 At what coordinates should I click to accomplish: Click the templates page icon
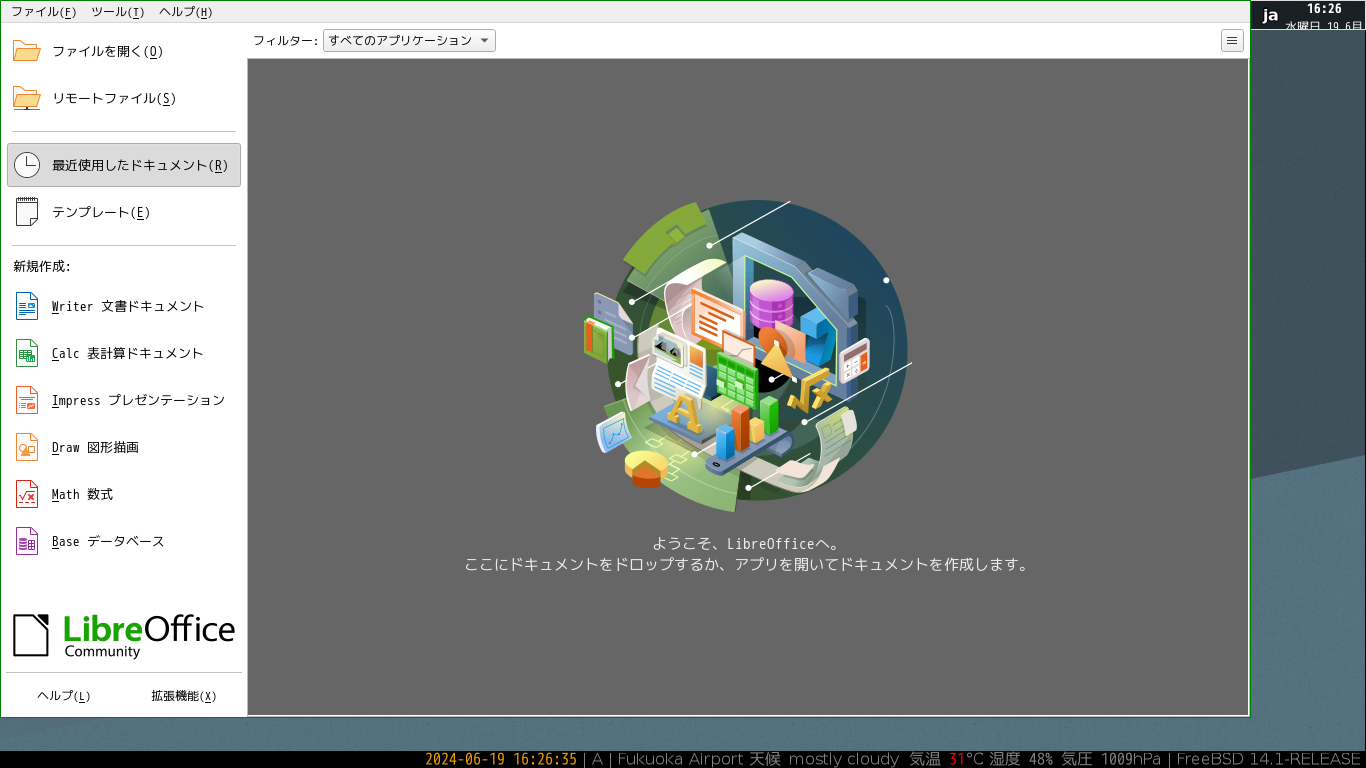click(26, 212)
